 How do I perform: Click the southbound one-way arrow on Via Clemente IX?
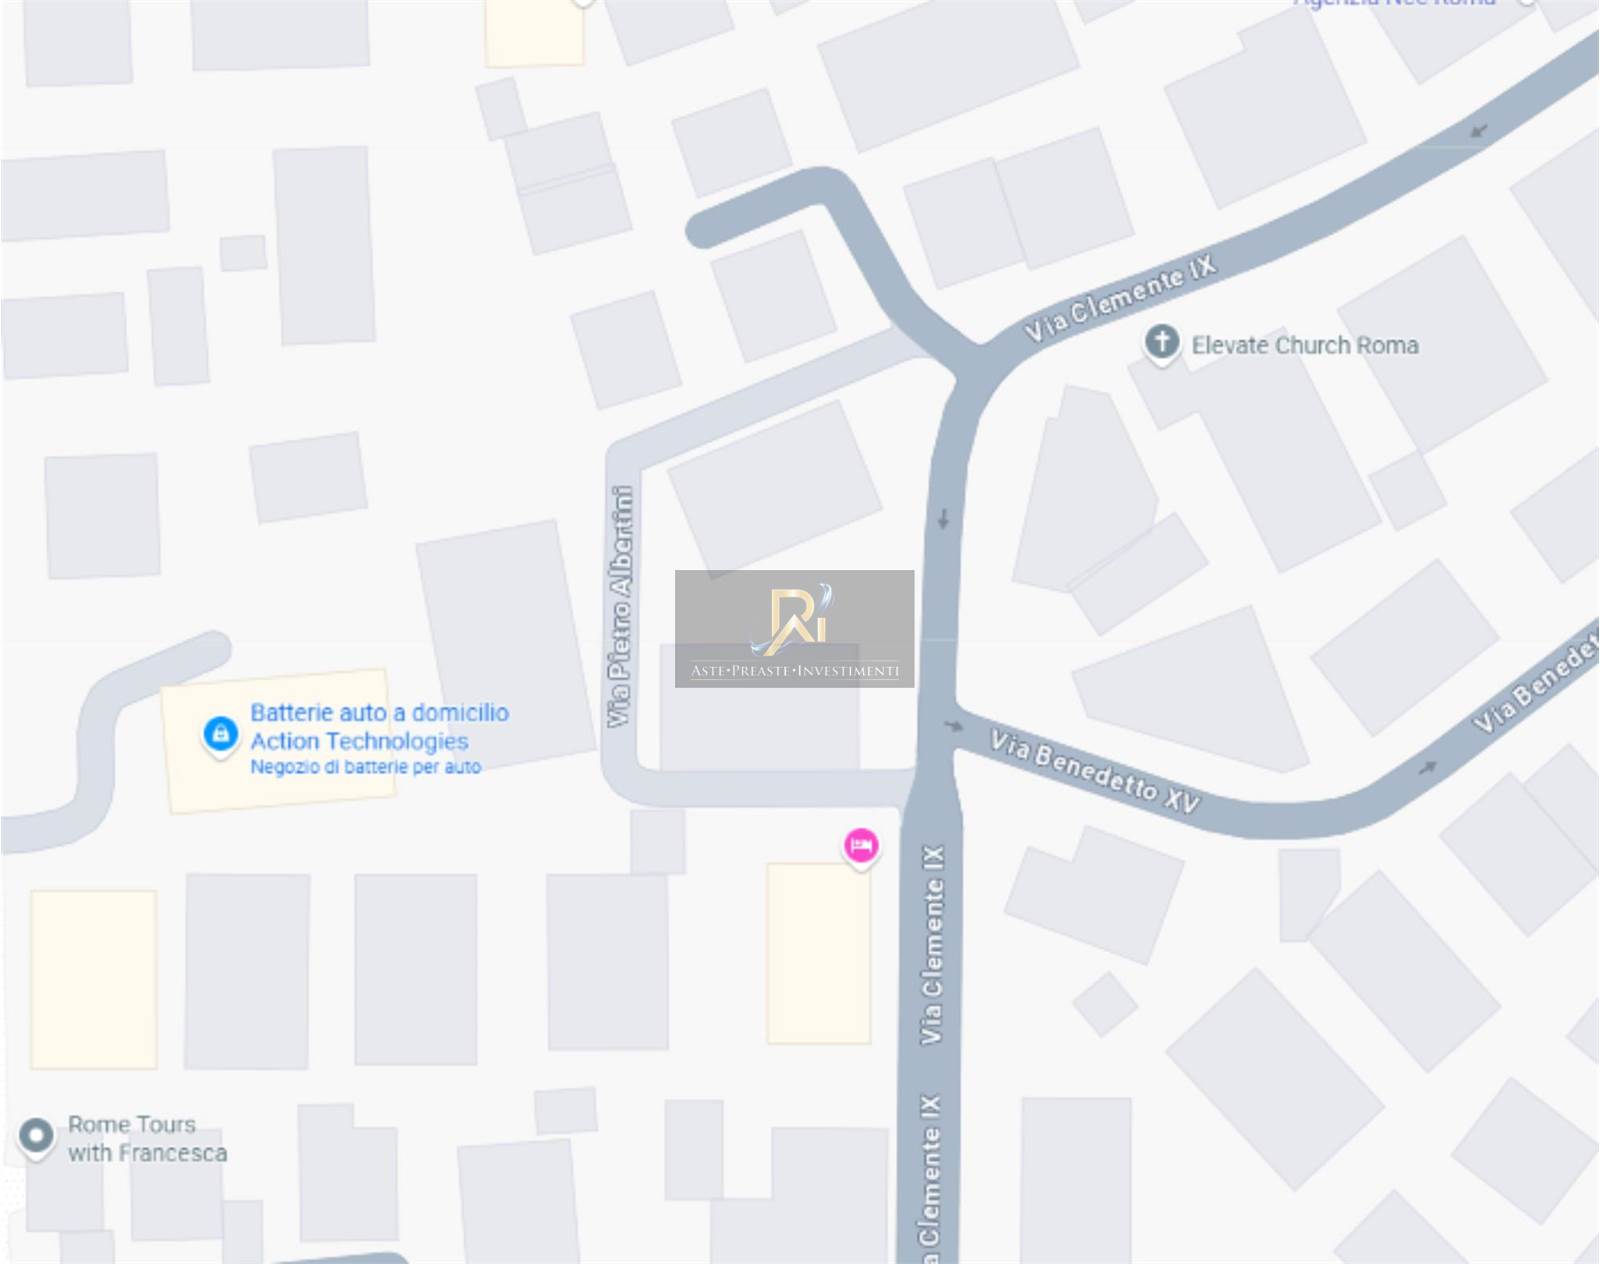942,519
